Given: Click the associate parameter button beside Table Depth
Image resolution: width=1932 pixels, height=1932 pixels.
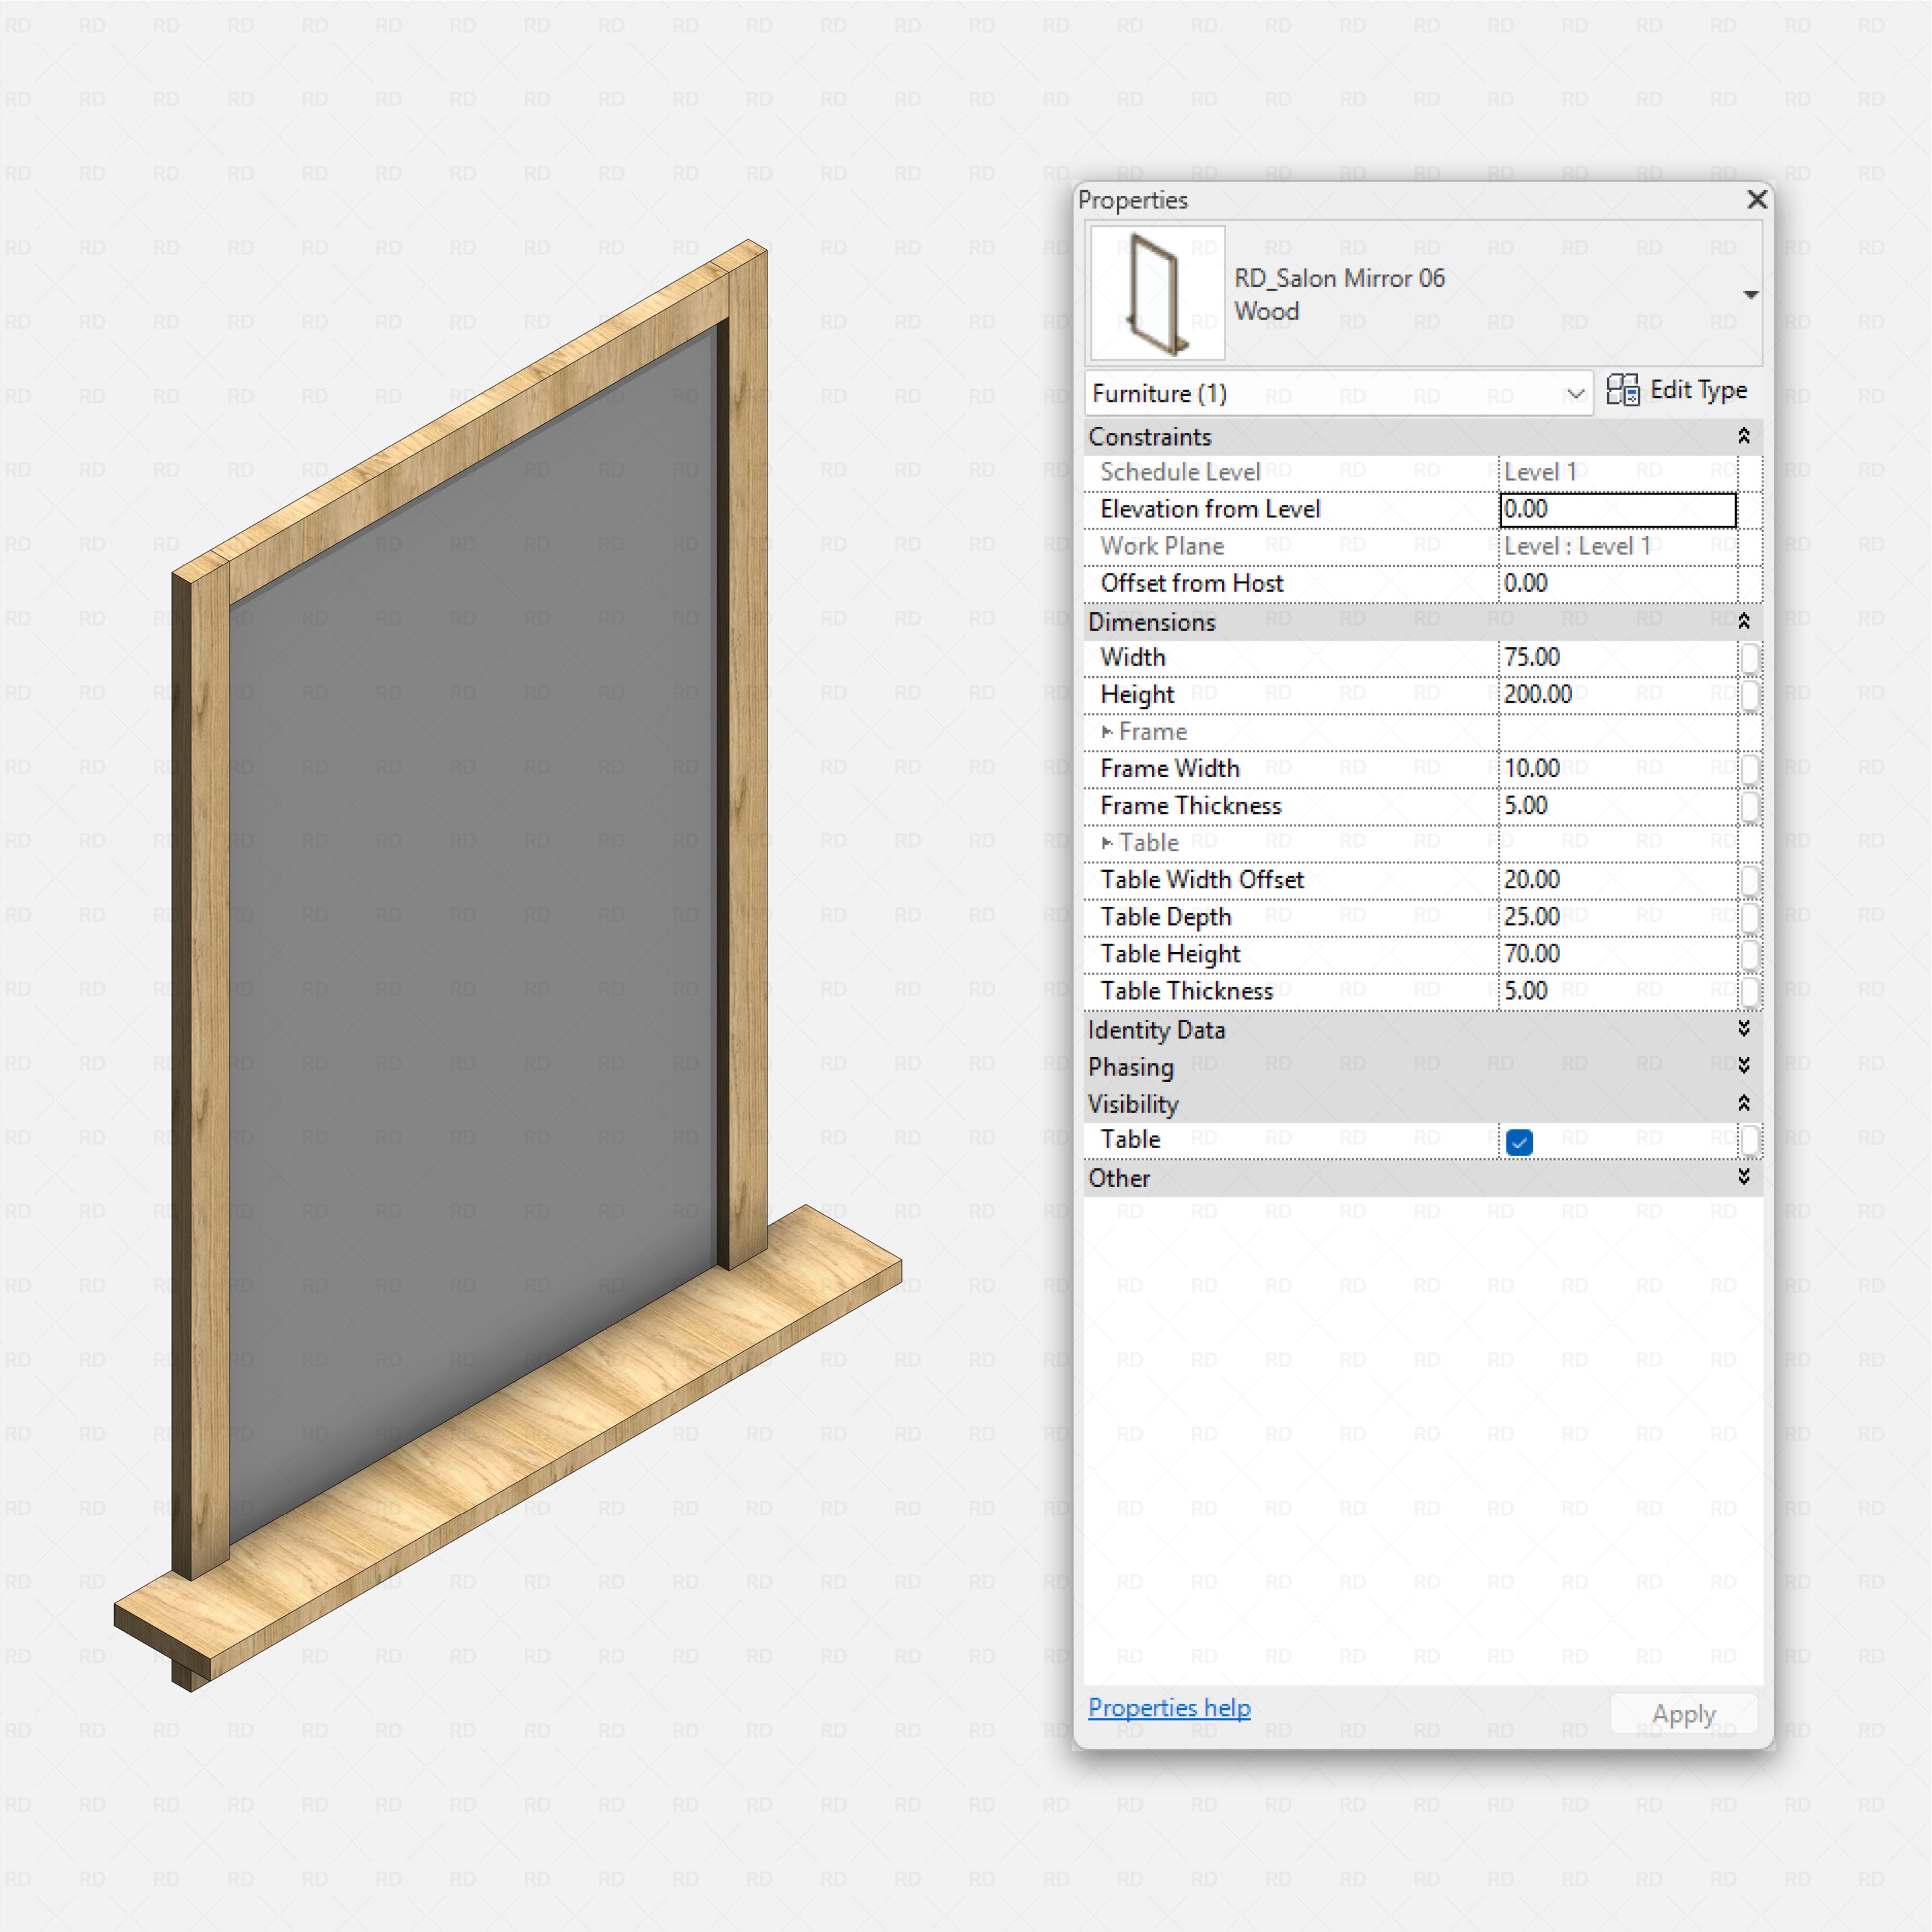Looking at the screenshot, I should point(1750,916).
